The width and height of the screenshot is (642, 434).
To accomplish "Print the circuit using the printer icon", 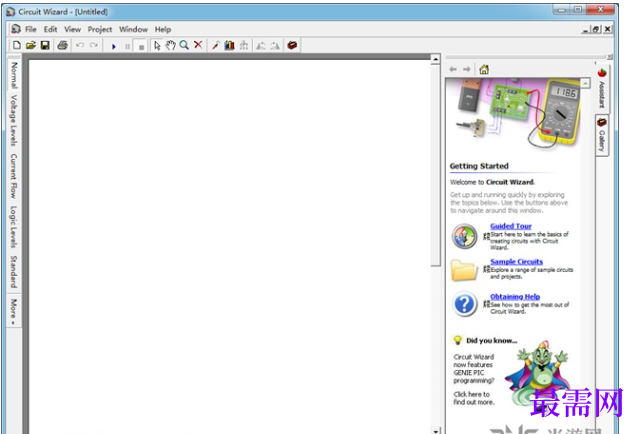I will [x=62, y=45].
